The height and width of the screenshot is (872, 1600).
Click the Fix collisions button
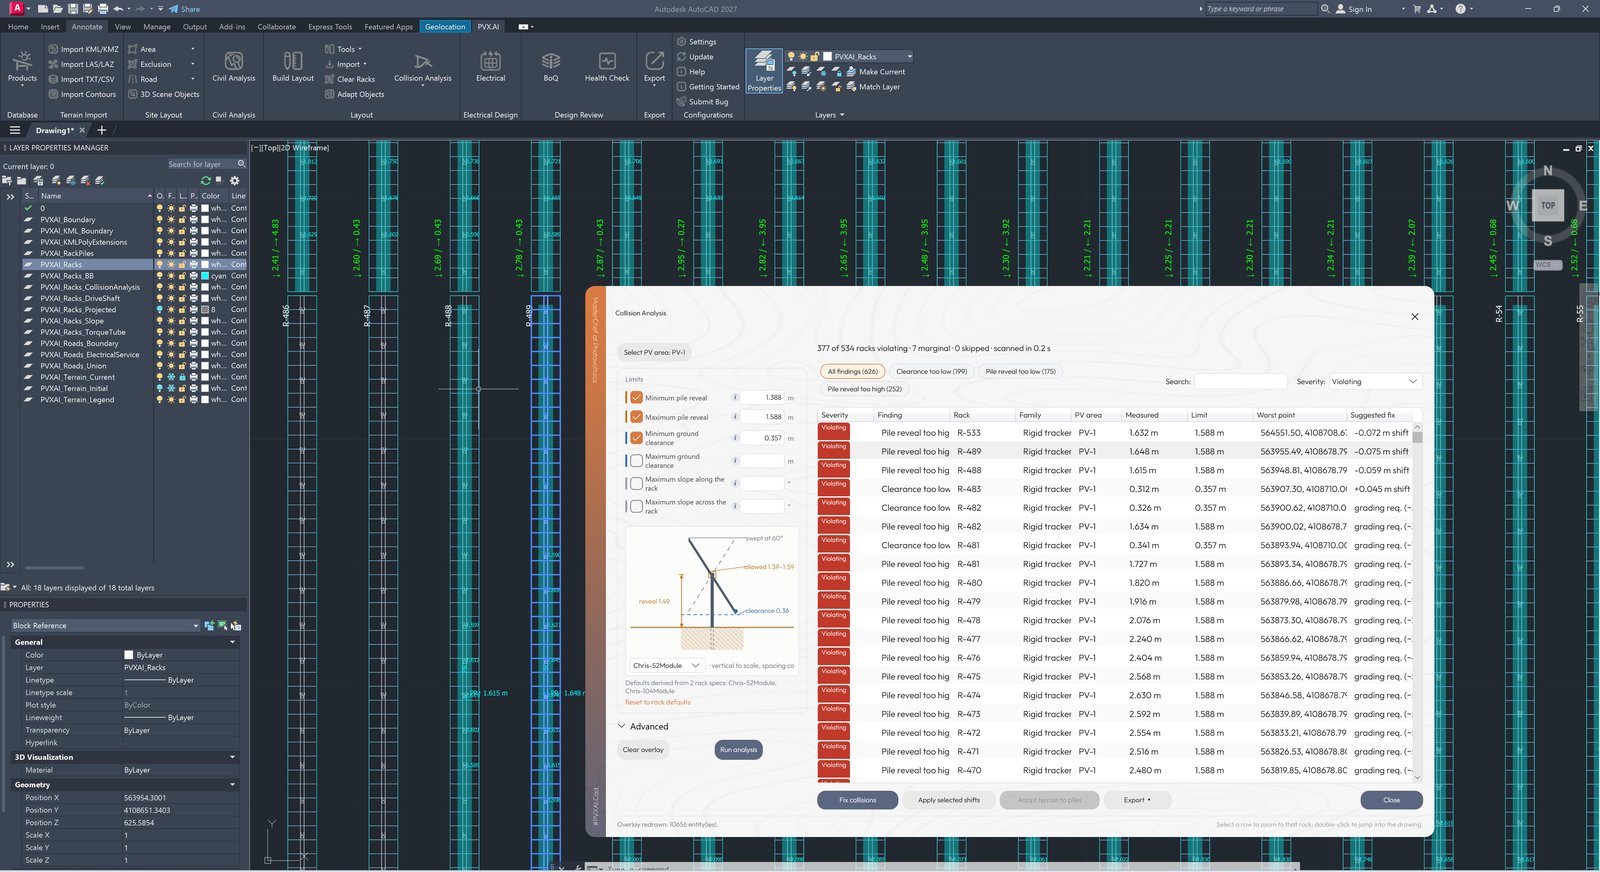[857, 800]
